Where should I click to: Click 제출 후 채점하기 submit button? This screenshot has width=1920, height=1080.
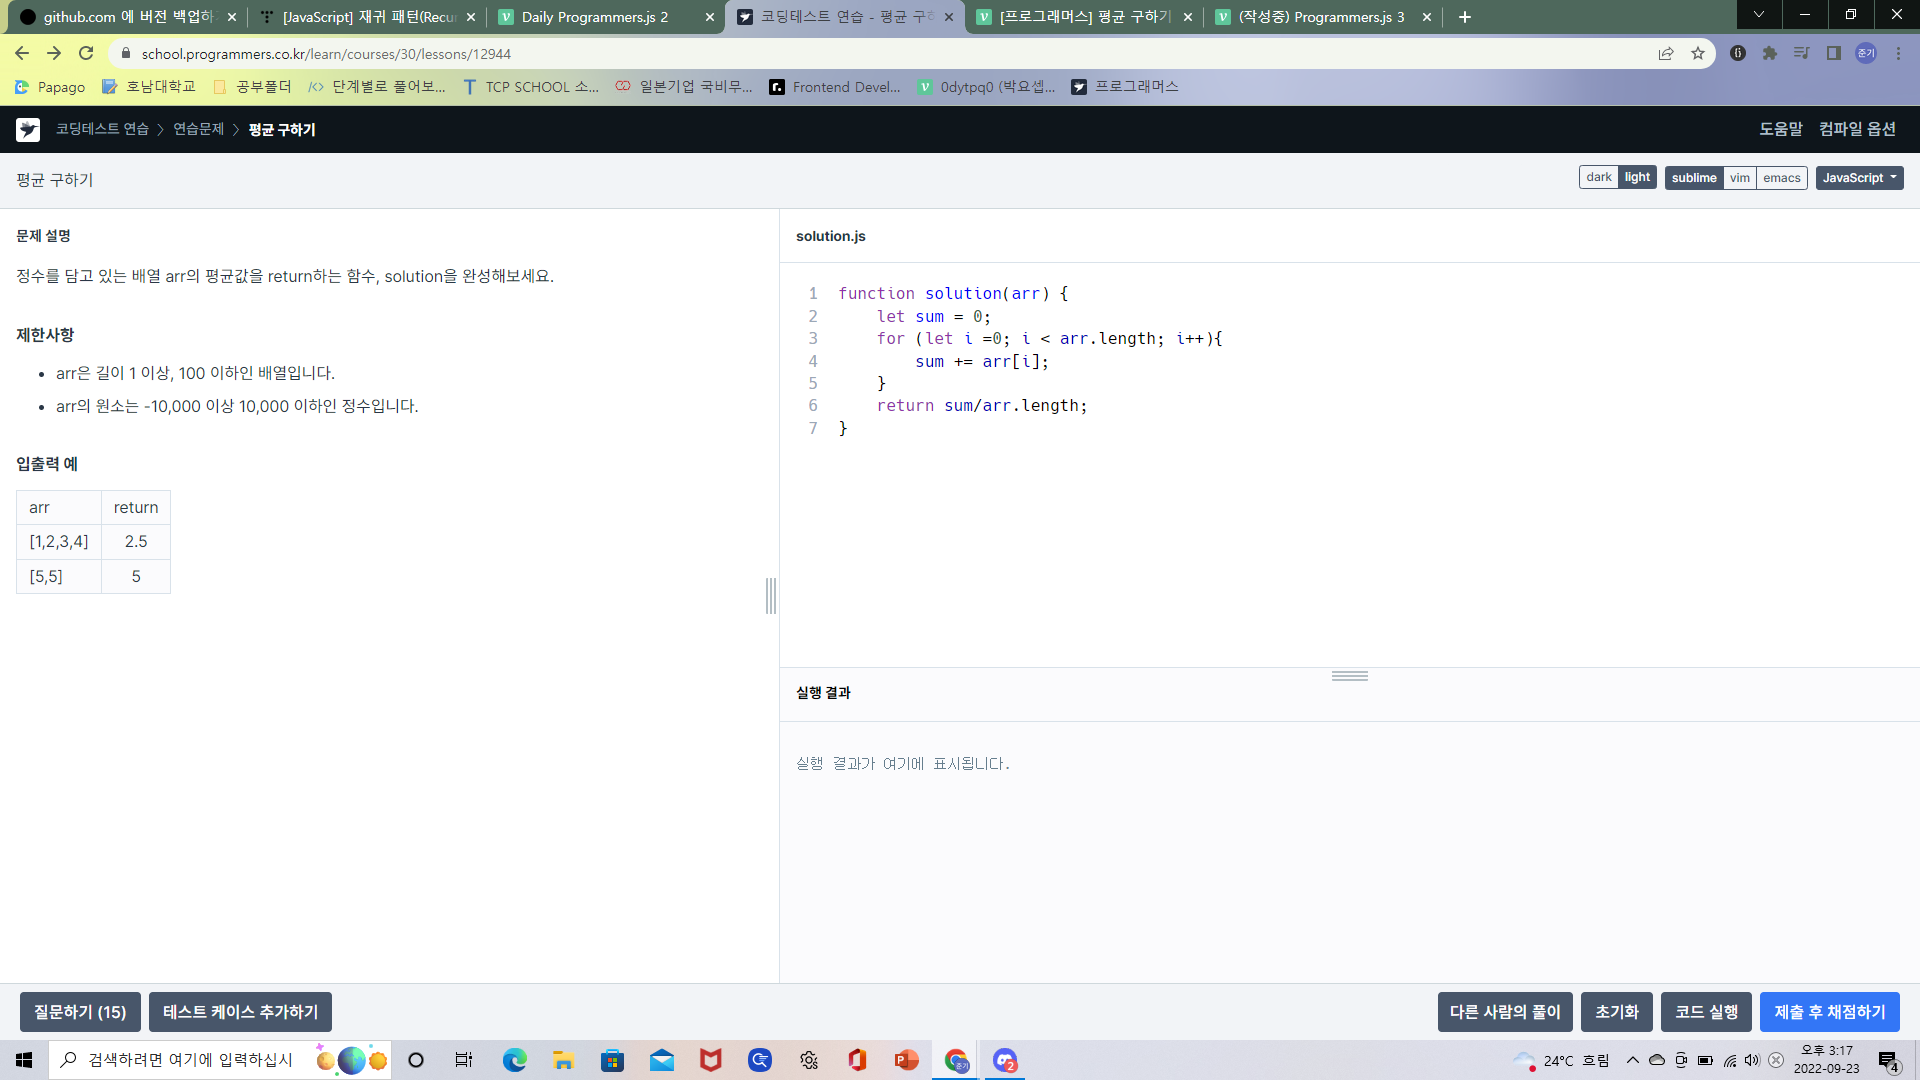[x=1830, y=1012]
